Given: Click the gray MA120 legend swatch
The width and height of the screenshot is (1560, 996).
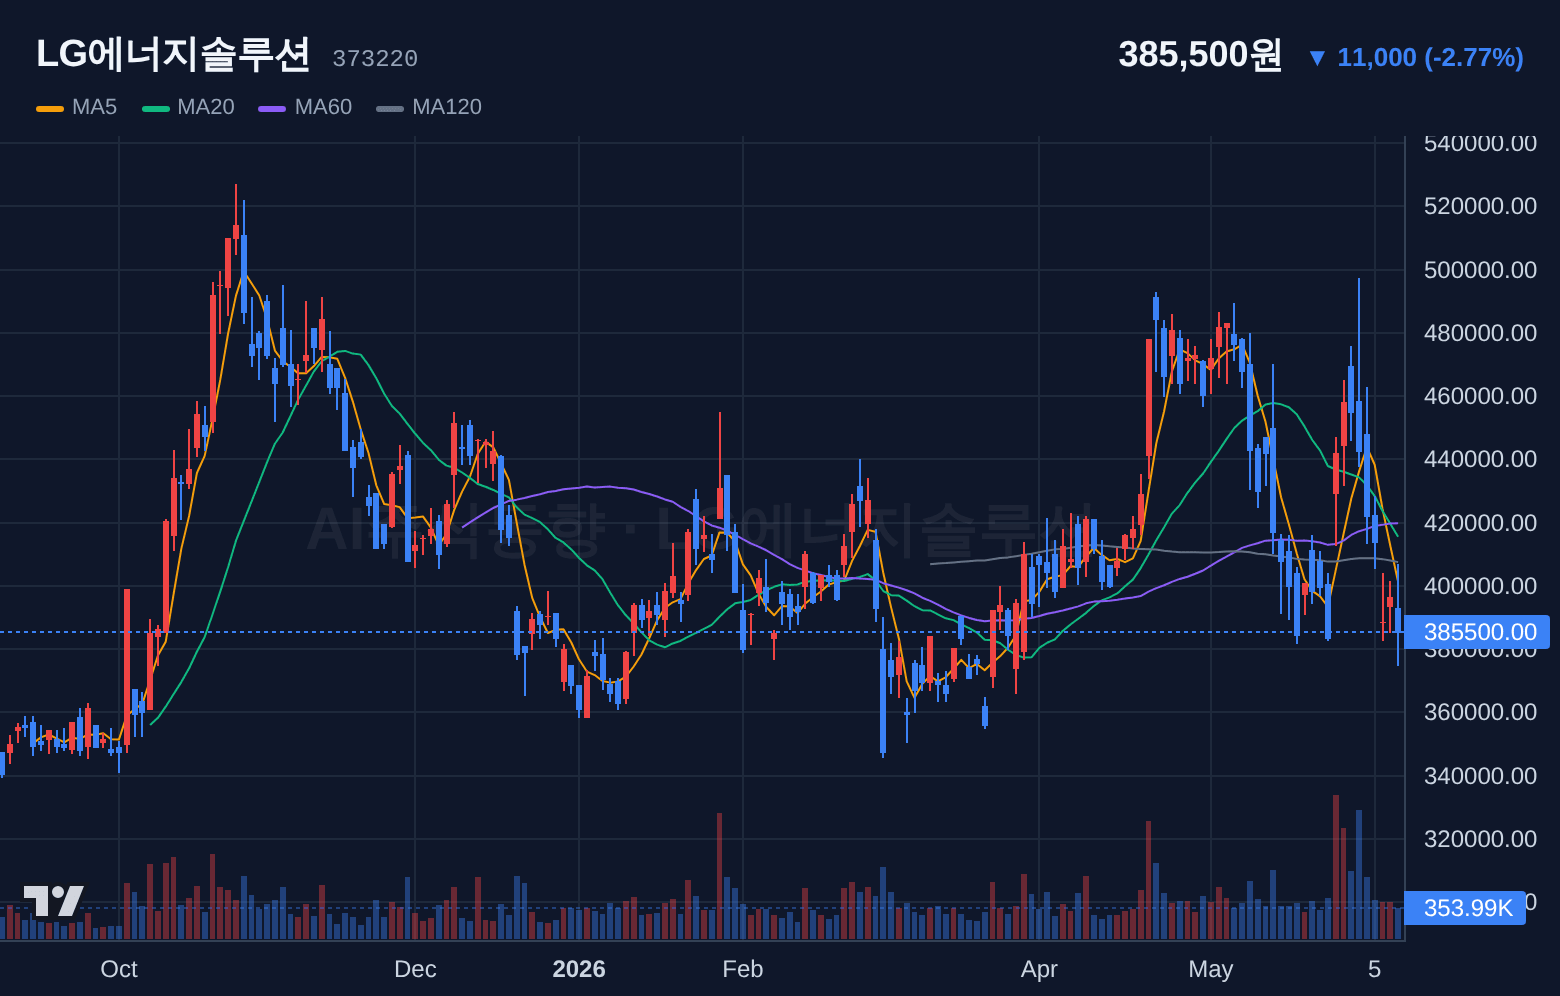Looking at the screenshot, I should (390, 108).
